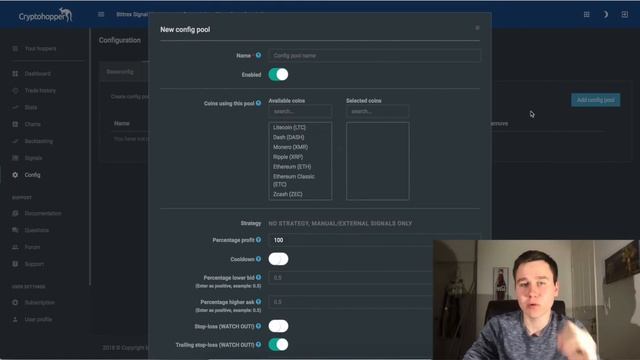Image resolution: width=640 pixels, height=360 pixels.
Task: Click the Name help info icon
Action: (x=258, y=55)
